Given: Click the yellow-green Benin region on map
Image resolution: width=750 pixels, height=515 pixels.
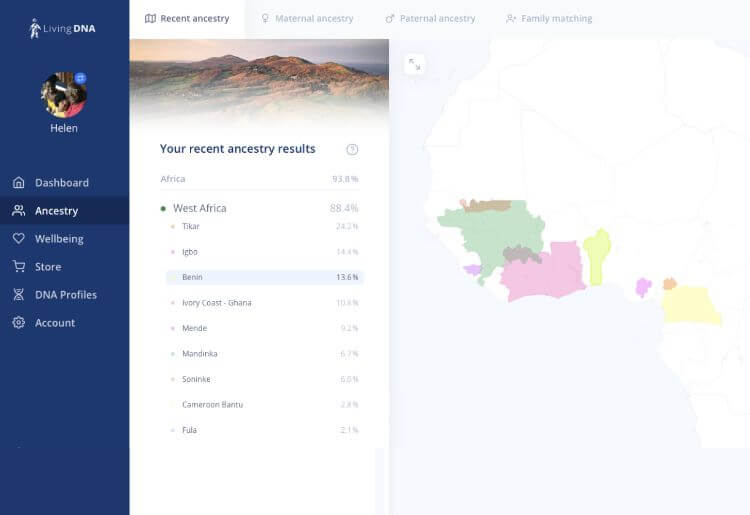Looking at the screenshot, I should [x=596, y=257].
